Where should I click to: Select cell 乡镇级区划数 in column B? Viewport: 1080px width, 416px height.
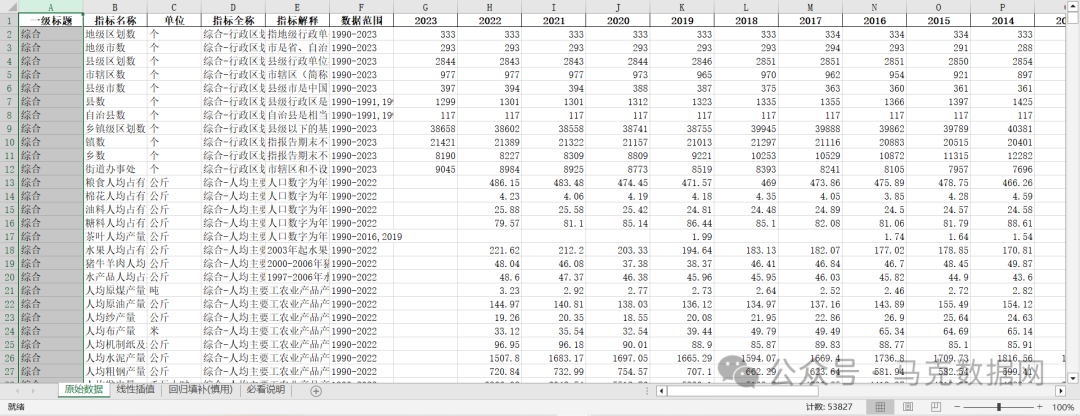pyautogui.click(x=115, y=129)
